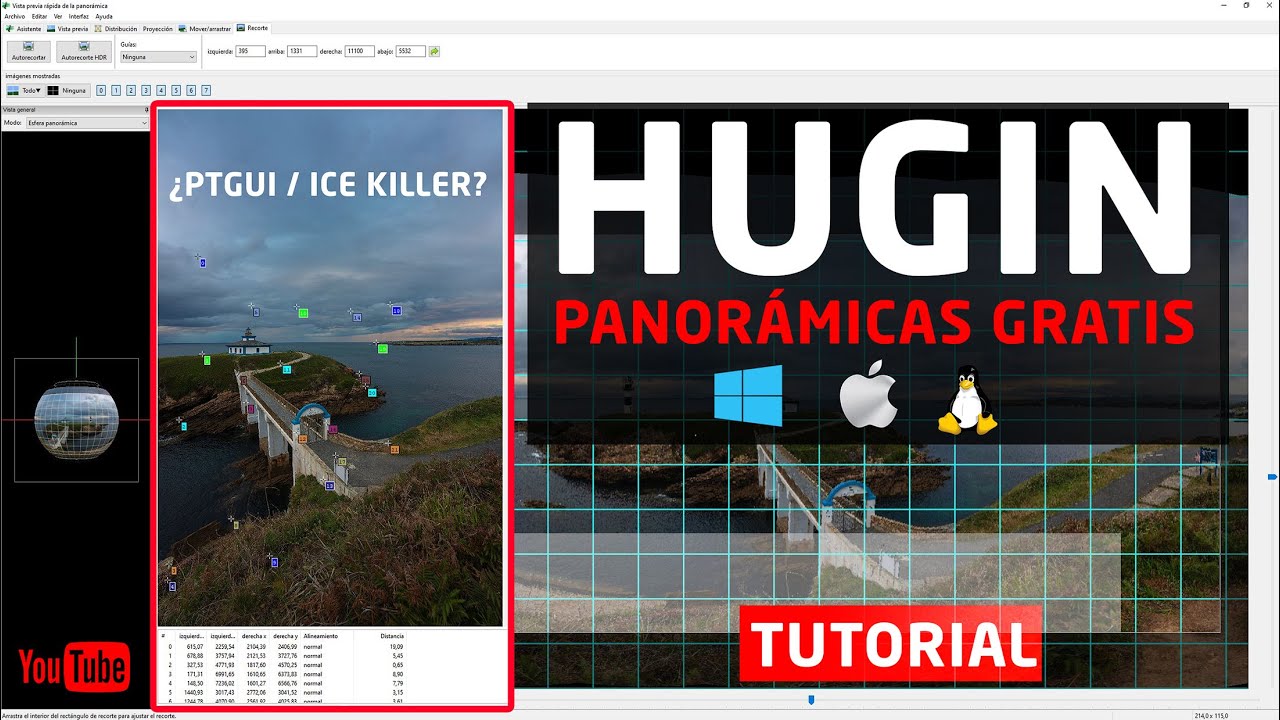This screenshot has width=1280, height=720.
Task: Switch to the Vista previa tab
Action: pyautogui.click(x=68, y=29)
